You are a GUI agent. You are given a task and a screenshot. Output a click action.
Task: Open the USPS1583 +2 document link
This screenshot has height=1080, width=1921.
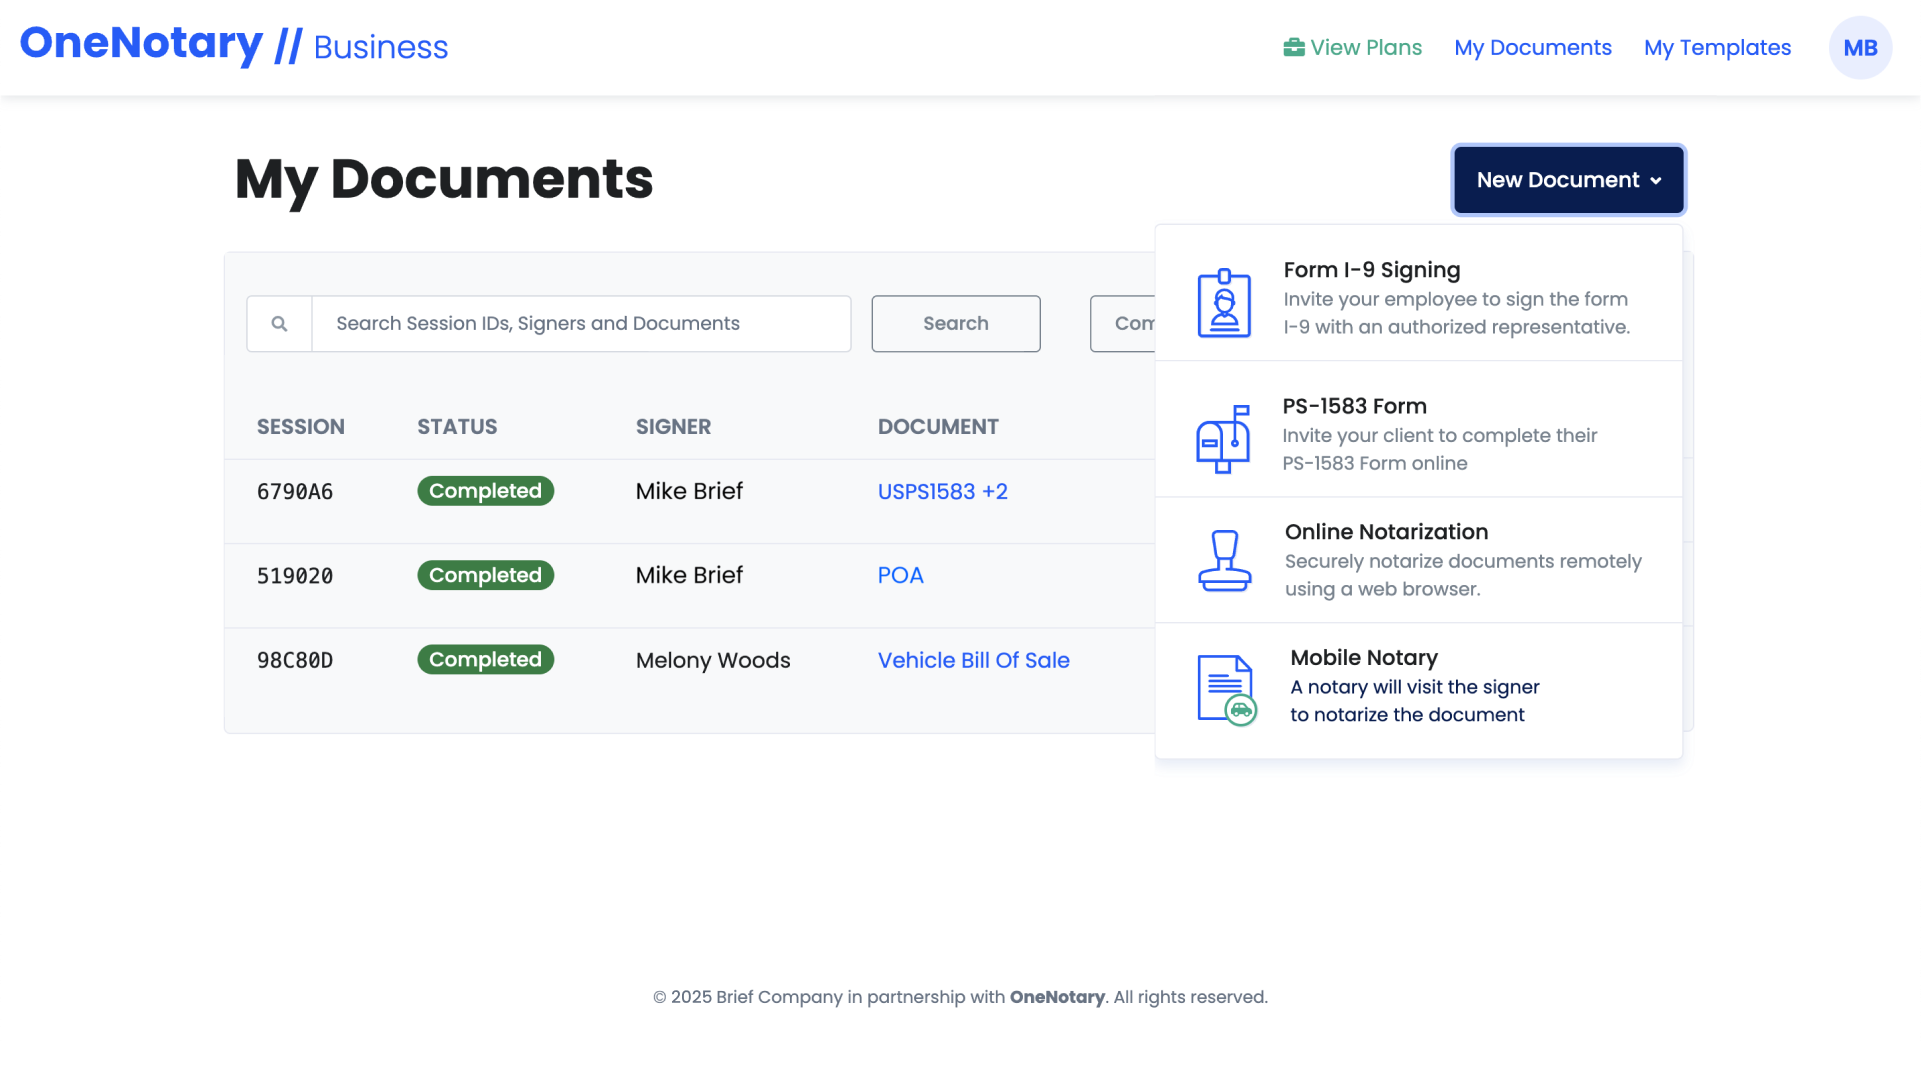tap(942, 492)
